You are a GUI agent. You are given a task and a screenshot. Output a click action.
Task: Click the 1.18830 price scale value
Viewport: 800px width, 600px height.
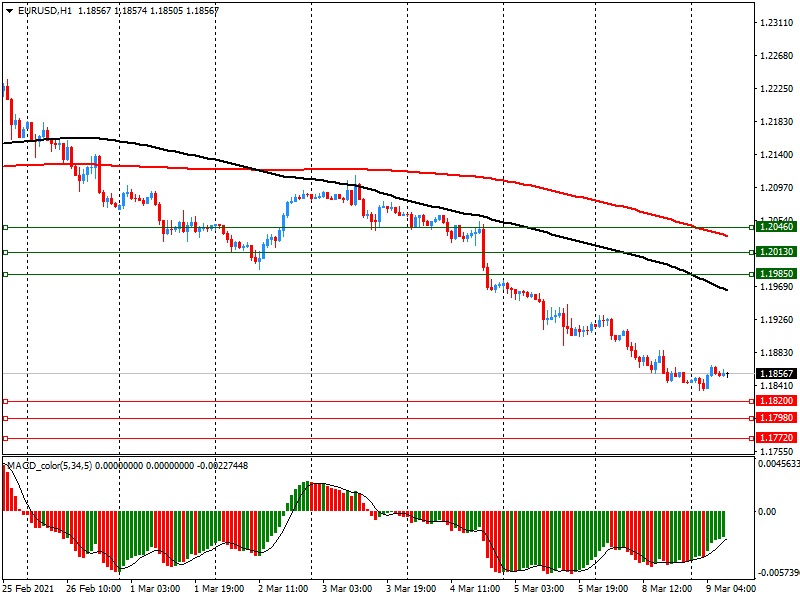[777, 353]
